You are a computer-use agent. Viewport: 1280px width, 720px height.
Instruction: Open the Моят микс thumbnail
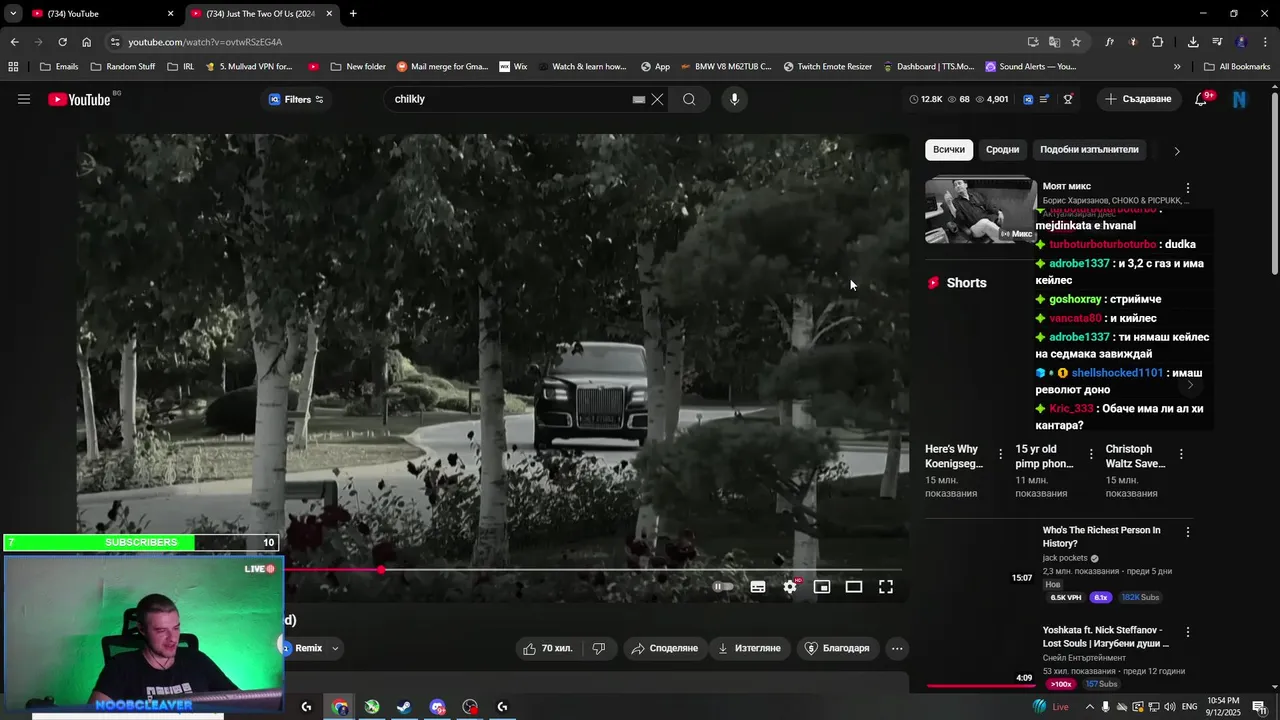[980, 210]
